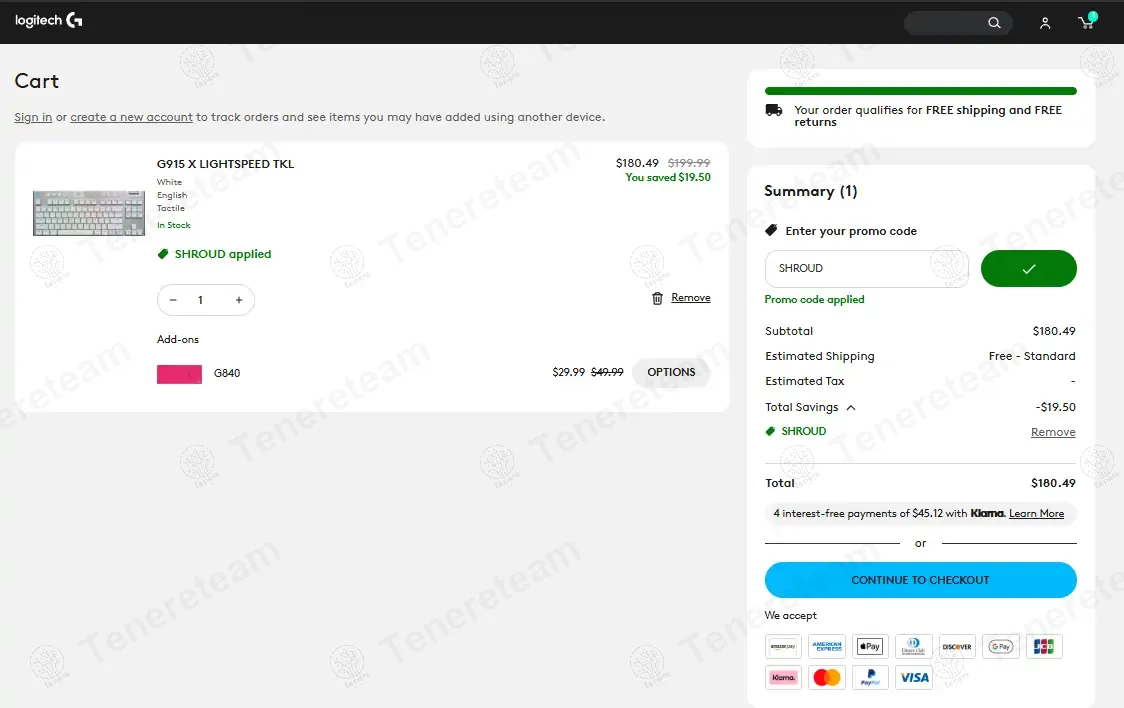The image size is (1124, 708).
Task: Open OPTIONS for G840 add-on
Action: pos(671,372)
